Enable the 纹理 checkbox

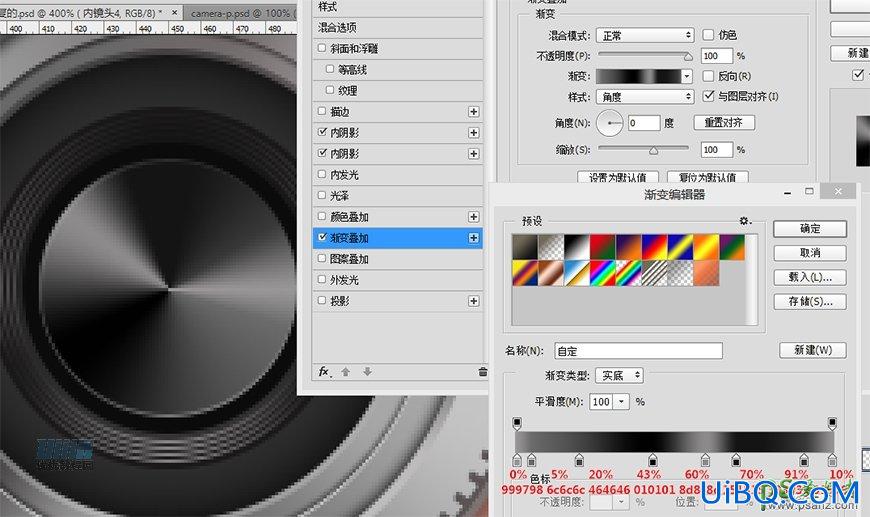click(x=330, y=90)
